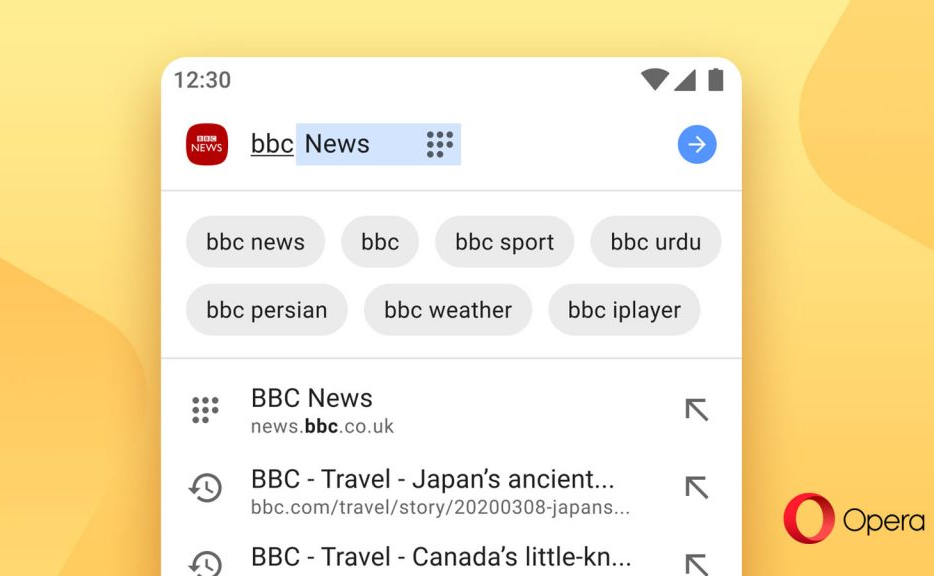
Task: Fill the query using the arrow on the BBC News row
Action: [696, 410]
